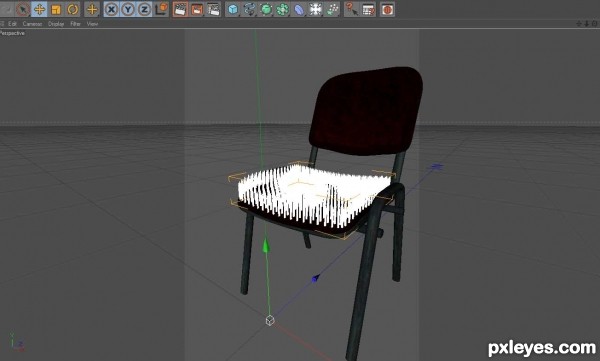Toggle the Y axis lock

pos(128,9)
